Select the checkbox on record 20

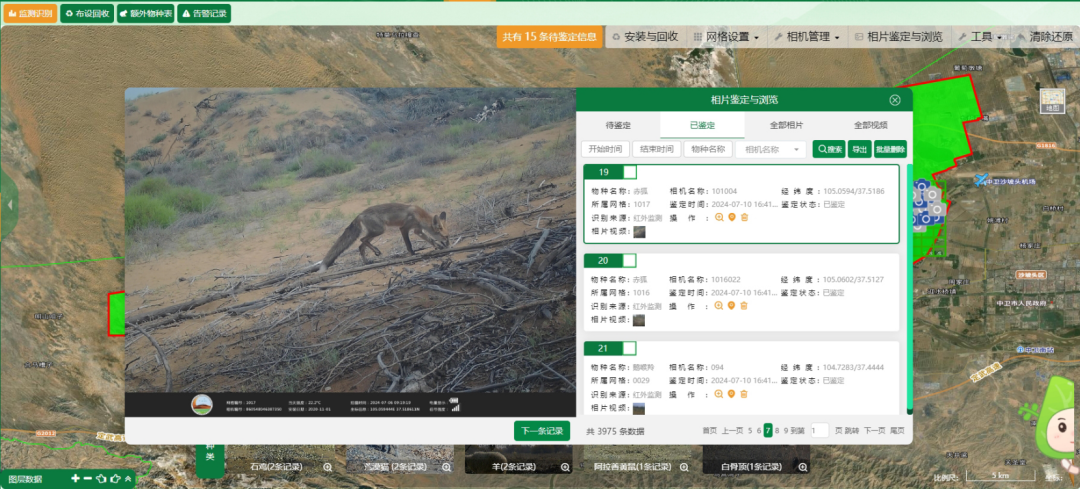(630, 260)
